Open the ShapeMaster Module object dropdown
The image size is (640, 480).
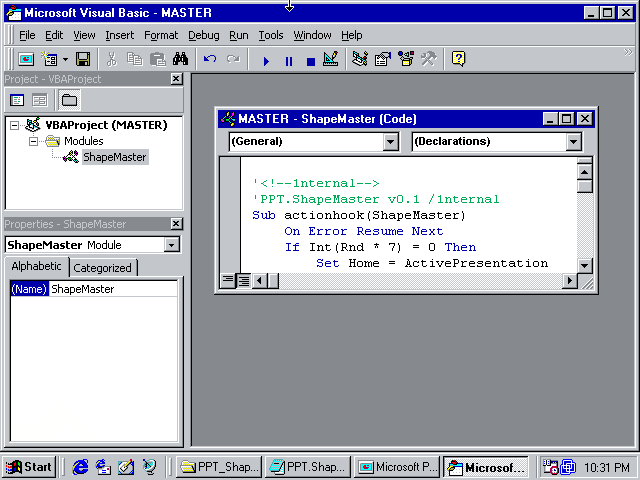171,245
